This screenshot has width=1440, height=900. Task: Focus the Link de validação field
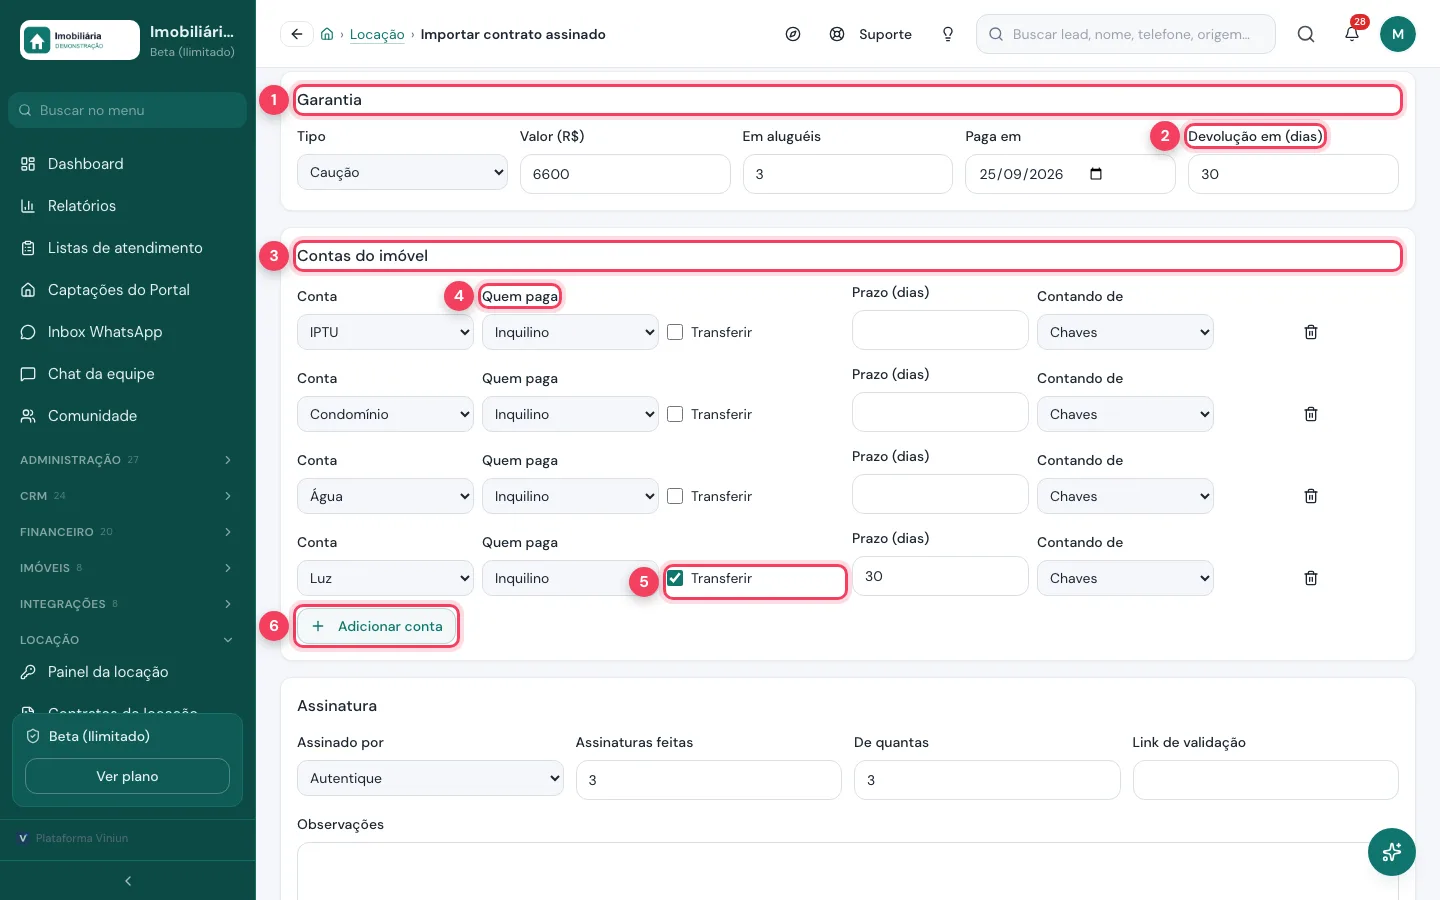click(x=1265, y=780)
